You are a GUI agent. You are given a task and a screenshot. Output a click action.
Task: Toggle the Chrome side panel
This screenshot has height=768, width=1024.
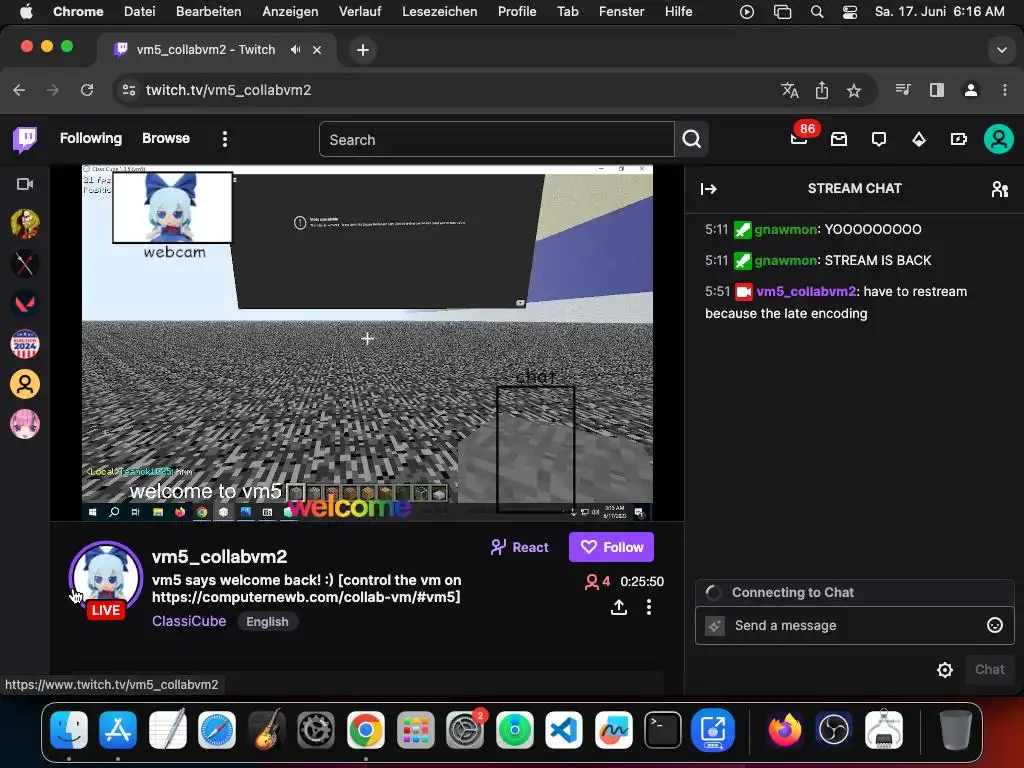point(936,90)
